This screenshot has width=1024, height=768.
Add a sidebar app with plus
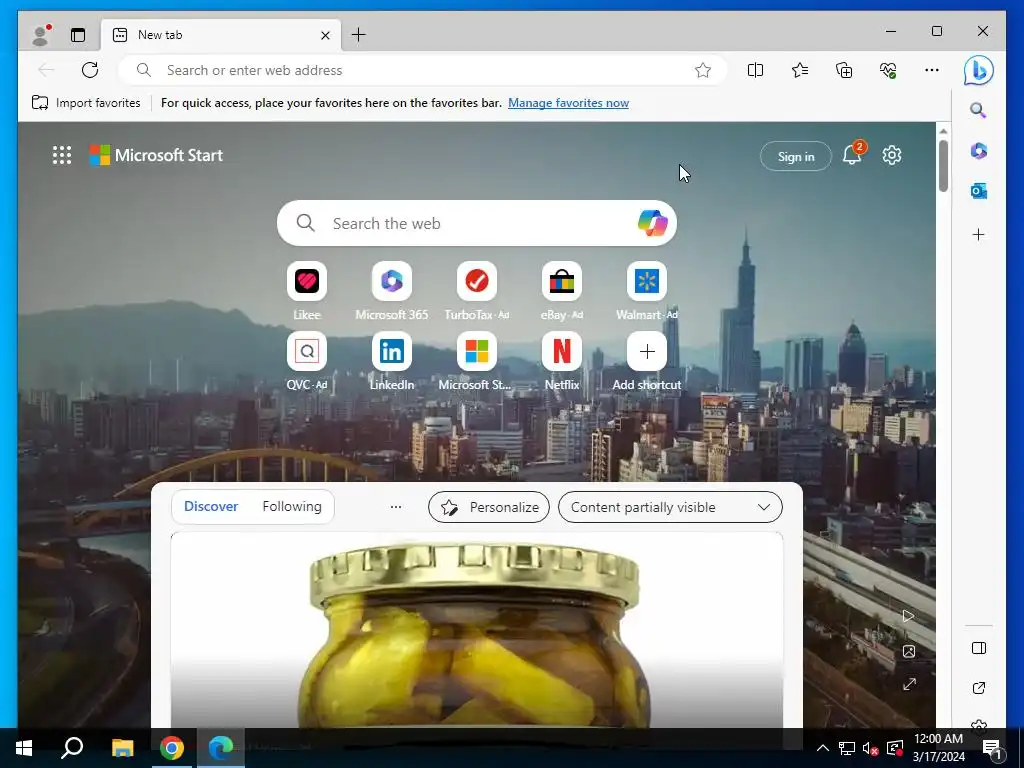coord(978,234)
